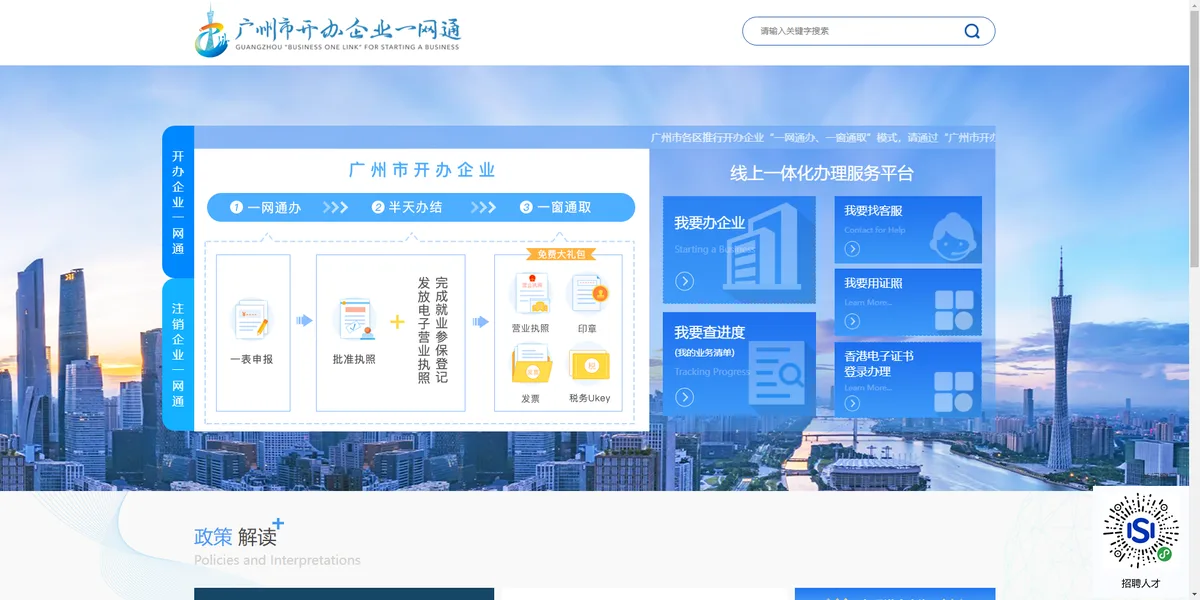The height and width of the screenshot is (600, 1200).
Task: Open the 我要办企业 card
Action: coord(739,250)
